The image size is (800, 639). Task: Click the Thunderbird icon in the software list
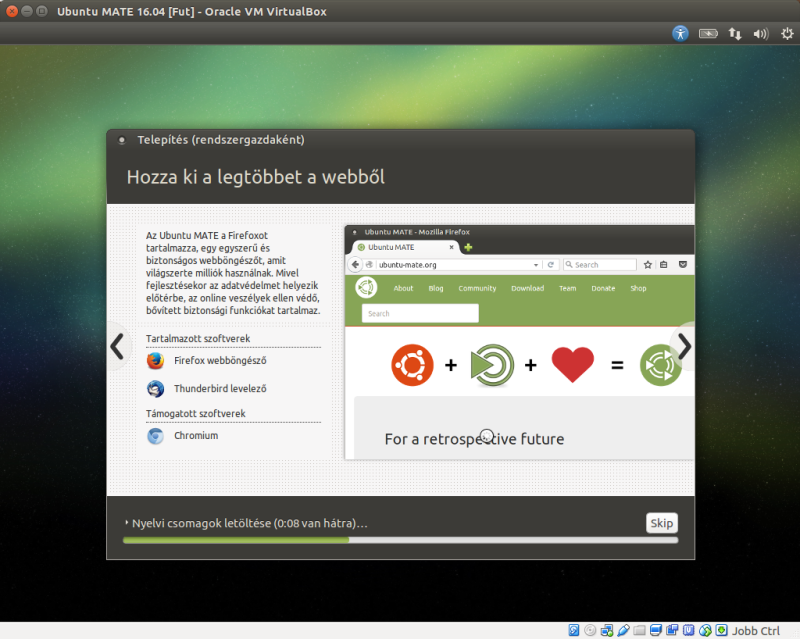click(156, 389)
